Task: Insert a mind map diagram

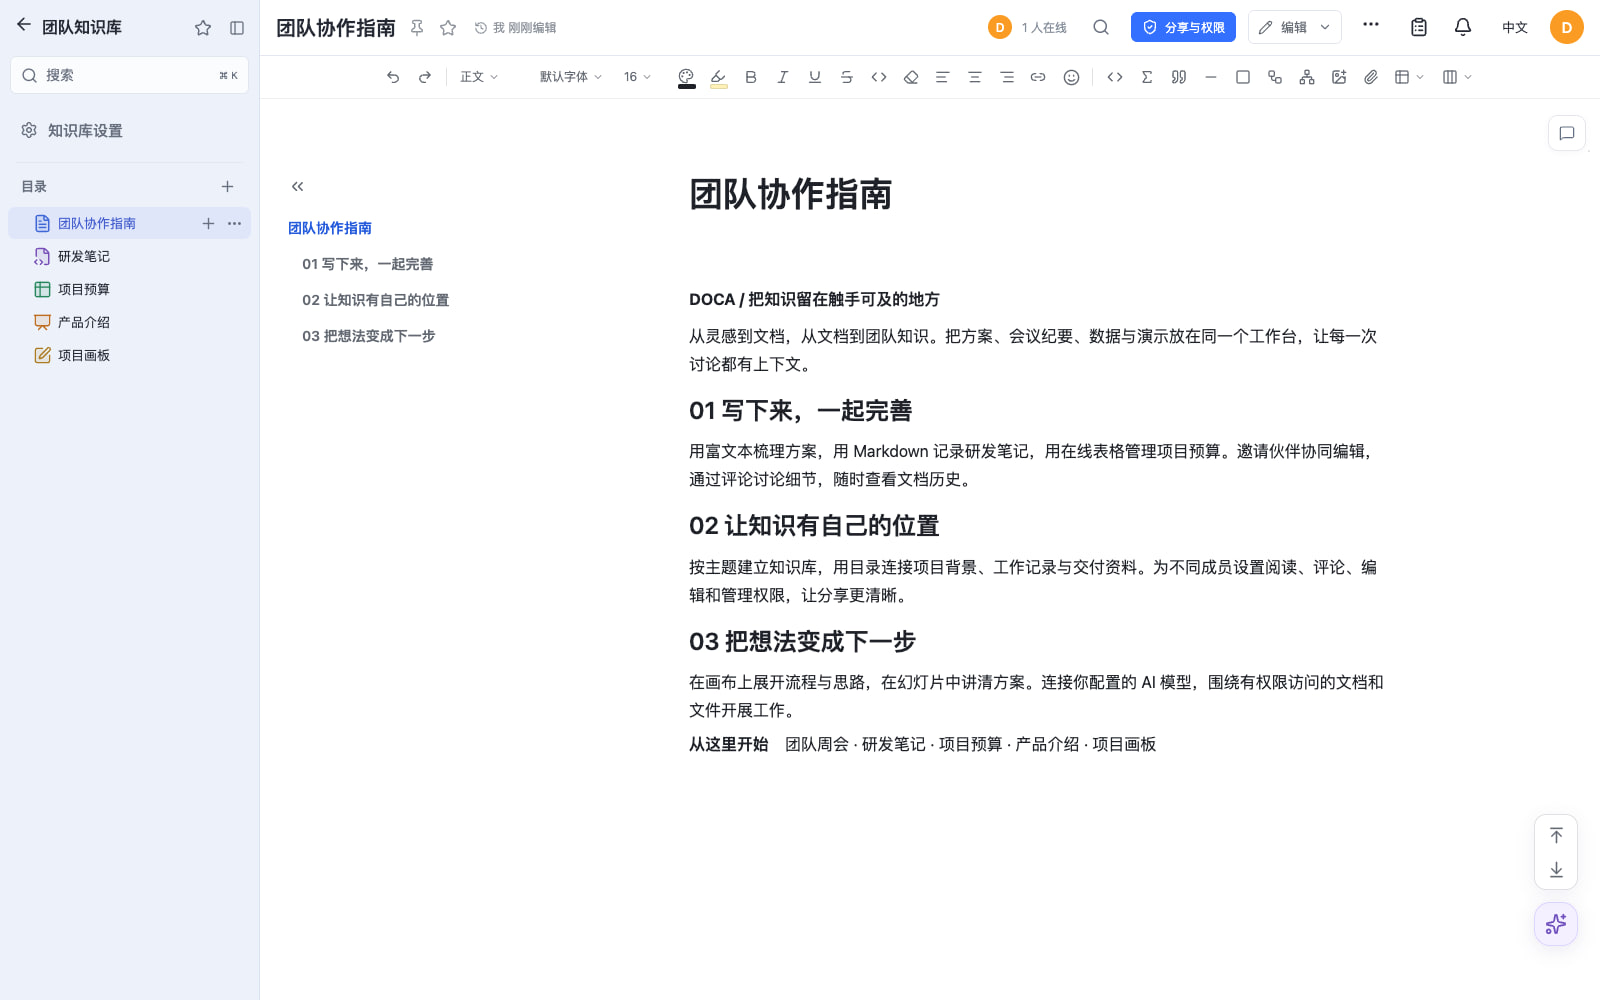Action: [x=1307, y=77]
